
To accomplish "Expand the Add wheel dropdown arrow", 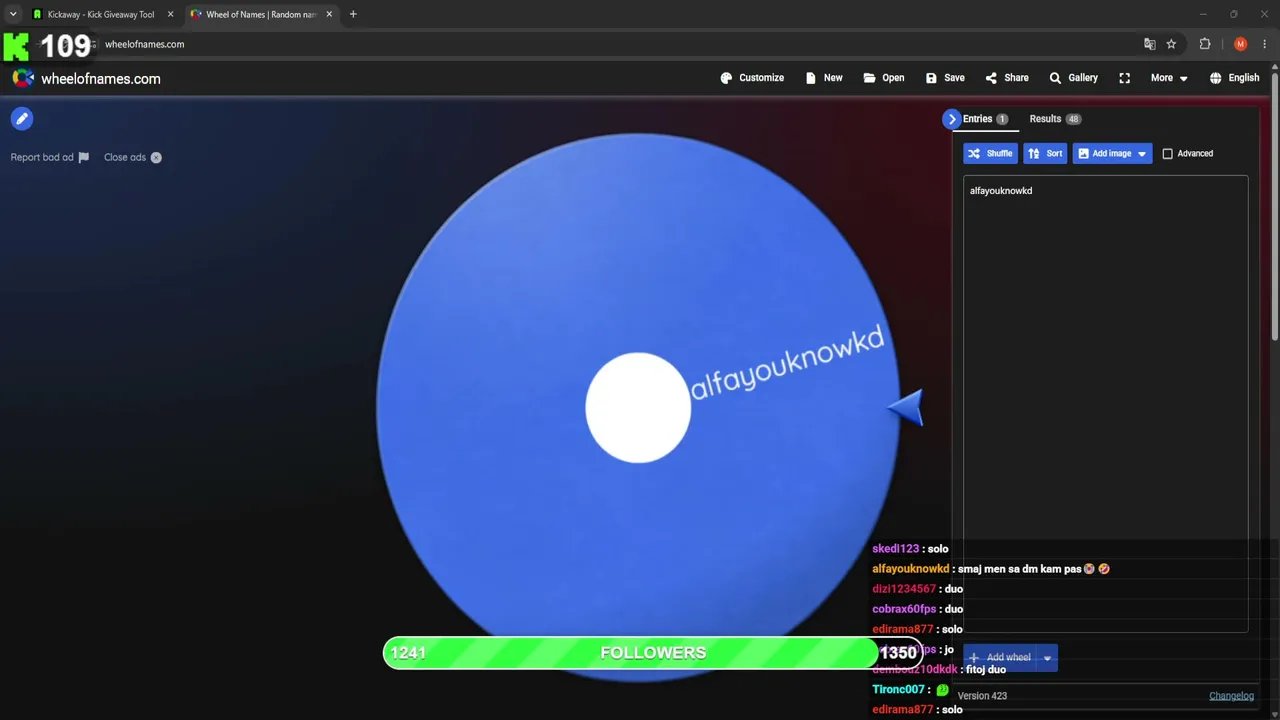I will click(x=1047, y=658).
